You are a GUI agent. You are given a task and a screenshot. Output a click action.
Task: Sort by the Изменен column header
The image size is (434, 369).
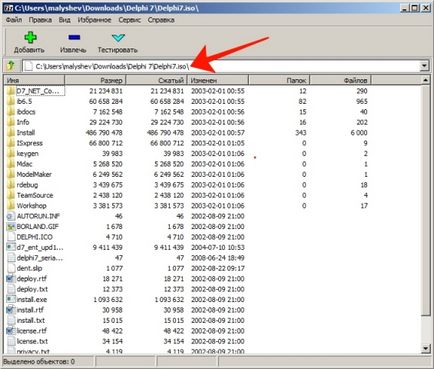(218, 80)
